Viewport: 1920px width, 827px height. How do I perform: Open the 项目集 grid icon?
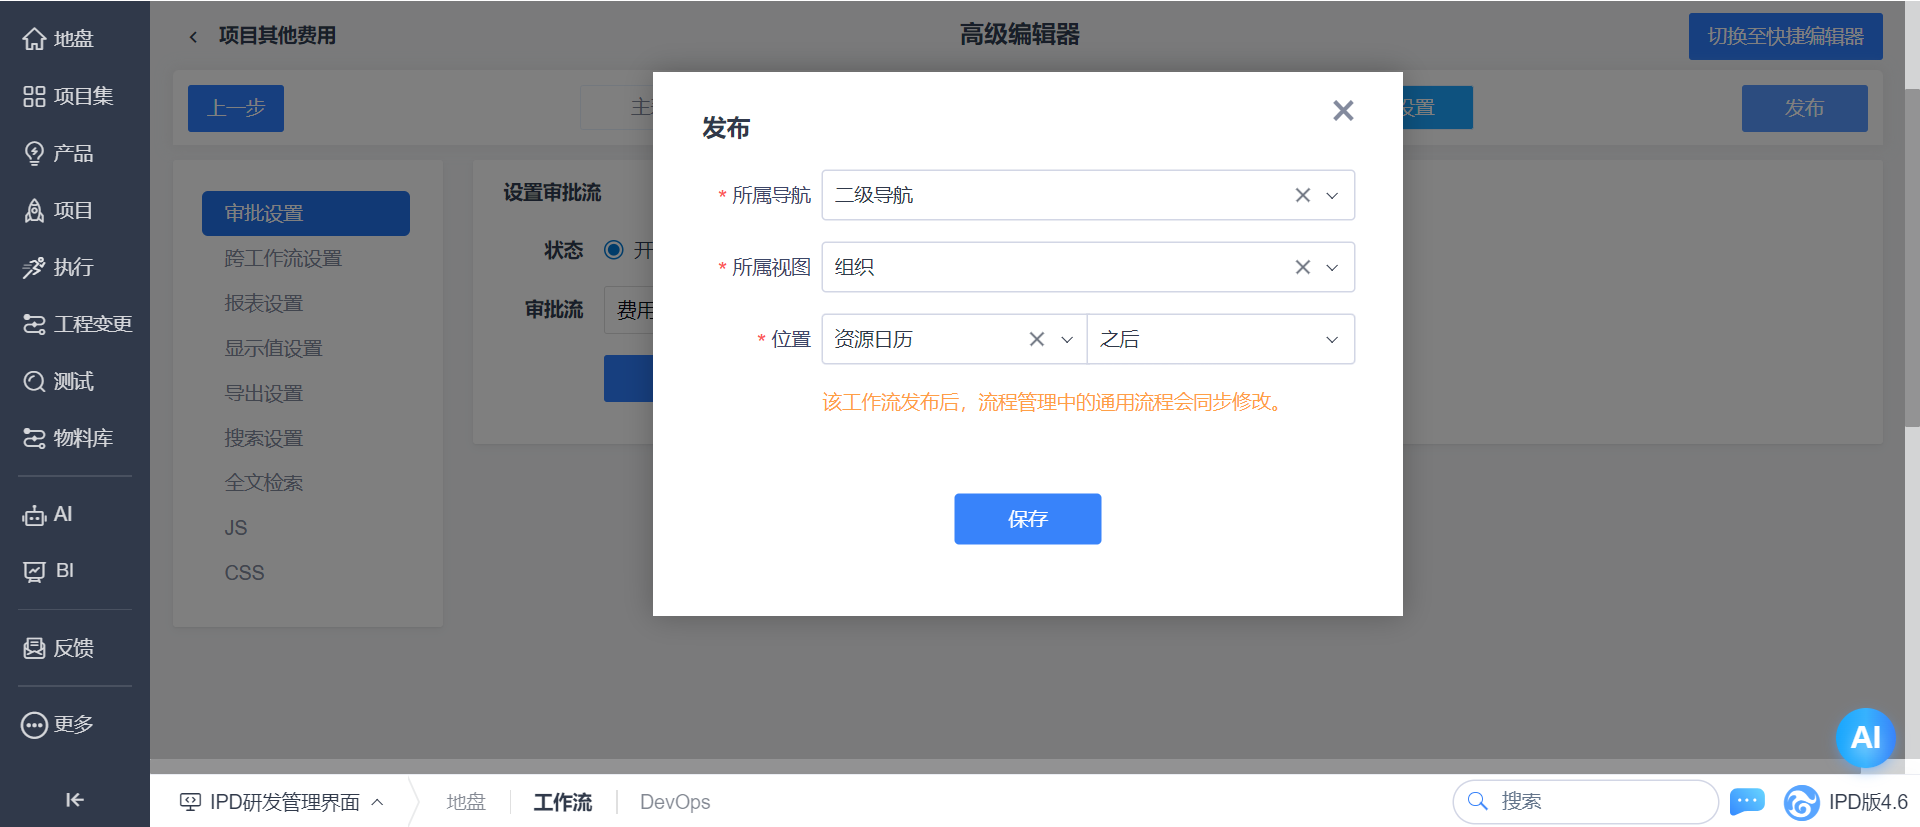point(35,96)
